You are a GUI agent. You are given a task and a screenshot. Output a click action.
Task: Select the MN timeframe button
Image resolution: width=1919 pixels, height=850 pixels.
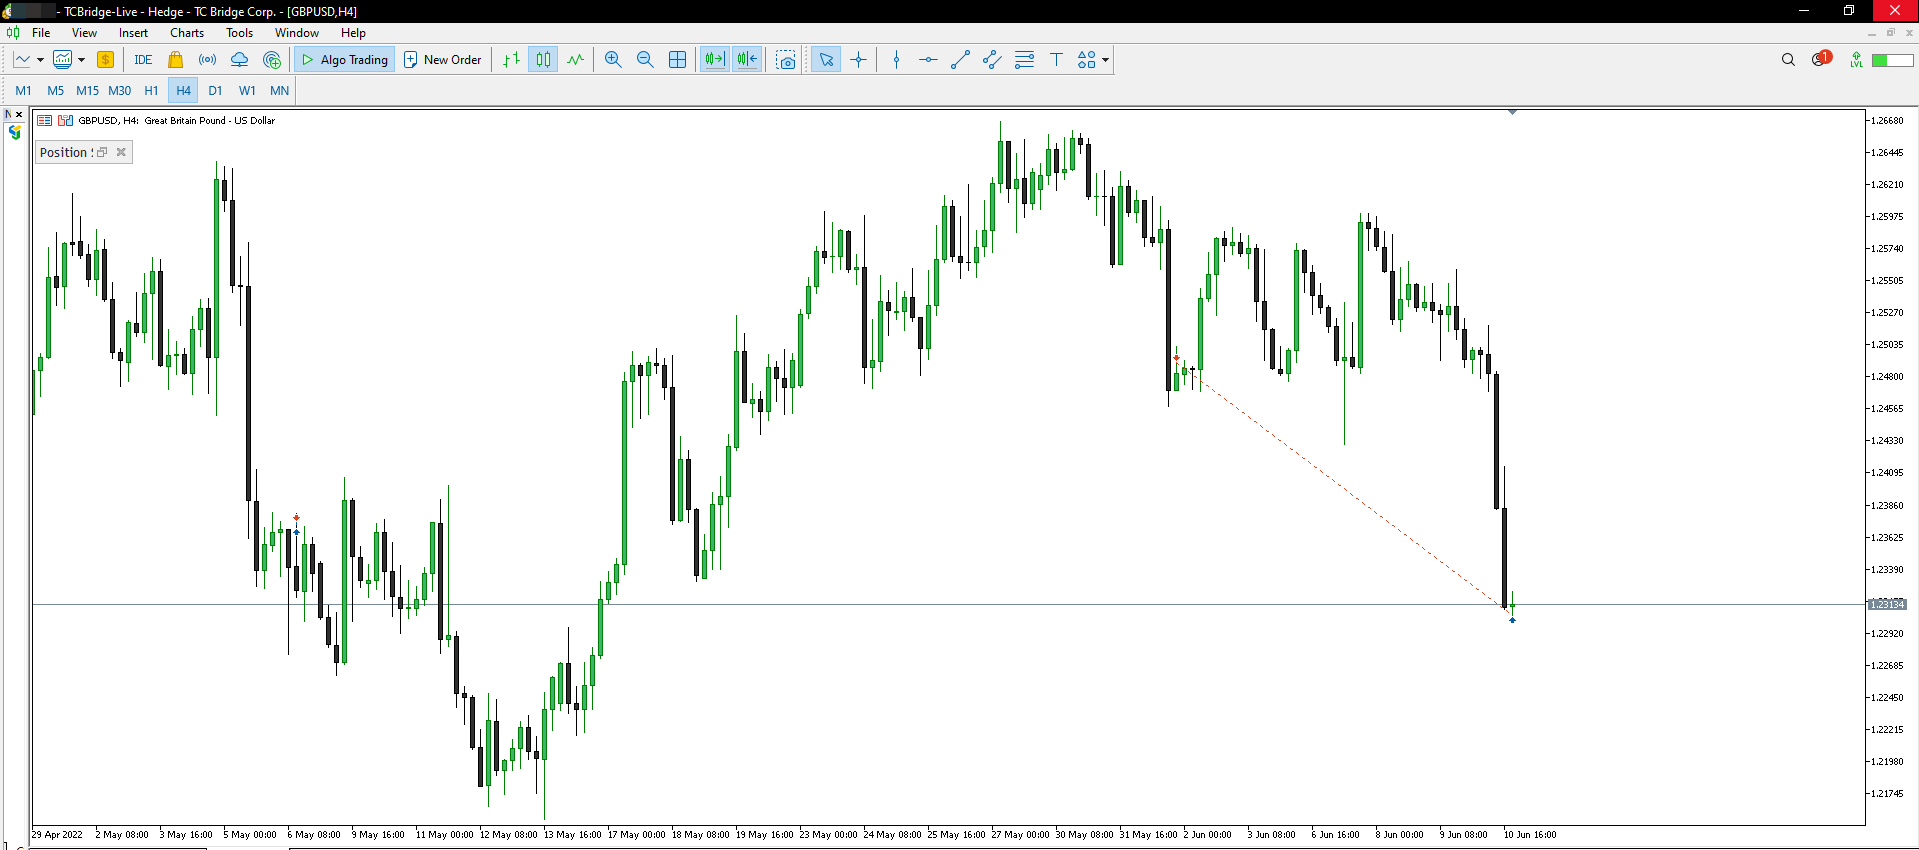coord(279,91)
